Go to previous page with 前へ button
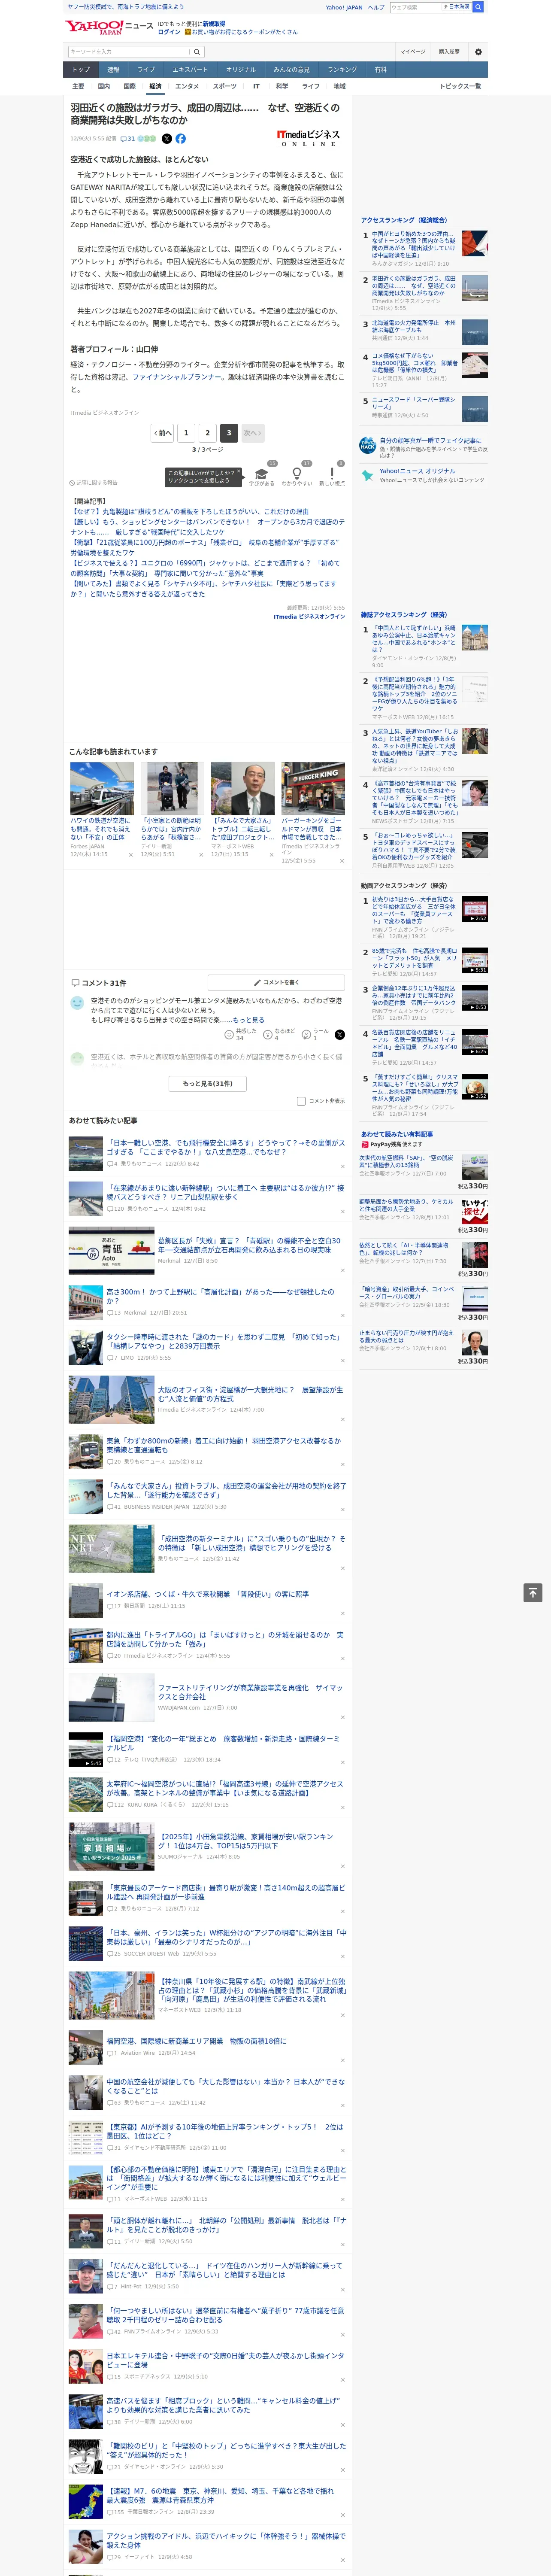551x2576 pixels. point(162,433)
